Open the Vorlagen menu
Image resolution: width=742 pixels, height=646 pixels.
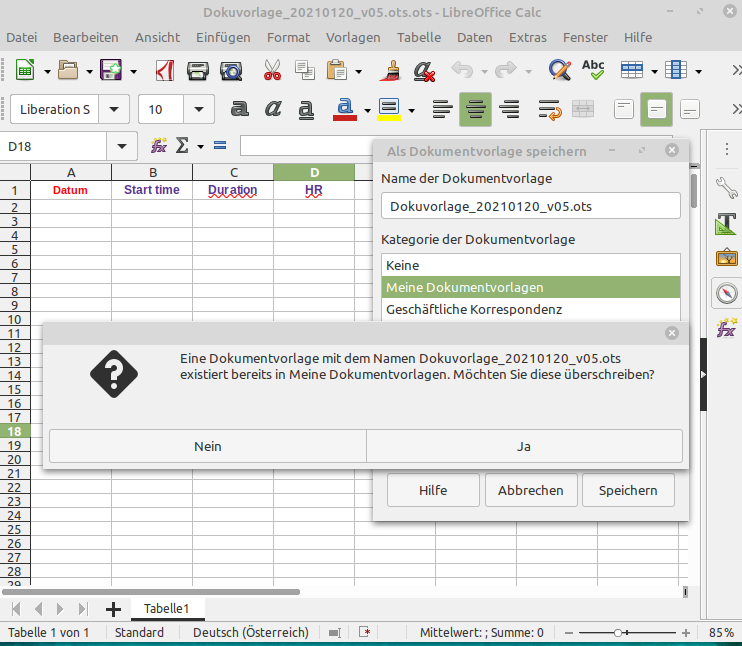pos(353,37)
